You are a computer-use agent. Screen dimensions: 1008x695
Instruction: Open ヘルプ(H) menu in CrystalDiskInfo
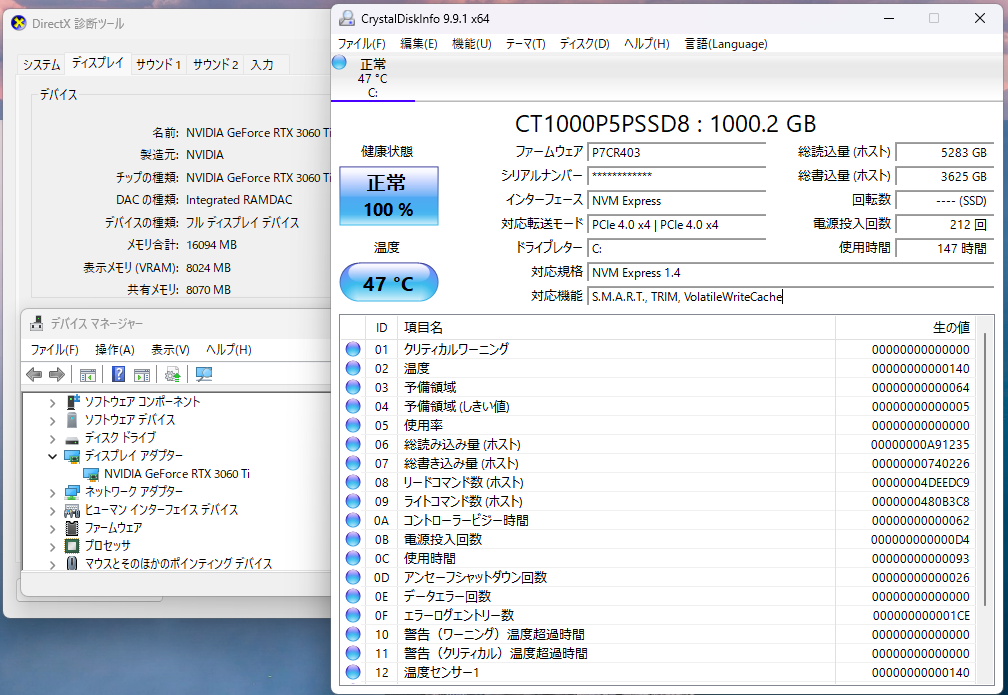click(x=647, y=44)
